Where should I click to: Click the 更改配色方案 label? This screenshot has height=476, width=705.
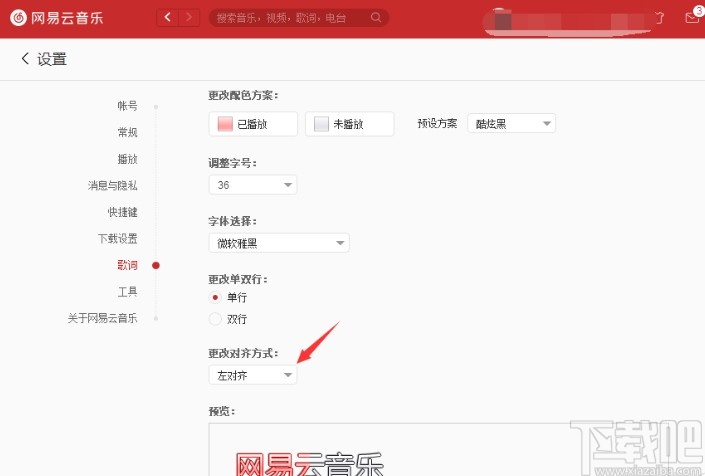pyautogui.click(x=243, y=95)
